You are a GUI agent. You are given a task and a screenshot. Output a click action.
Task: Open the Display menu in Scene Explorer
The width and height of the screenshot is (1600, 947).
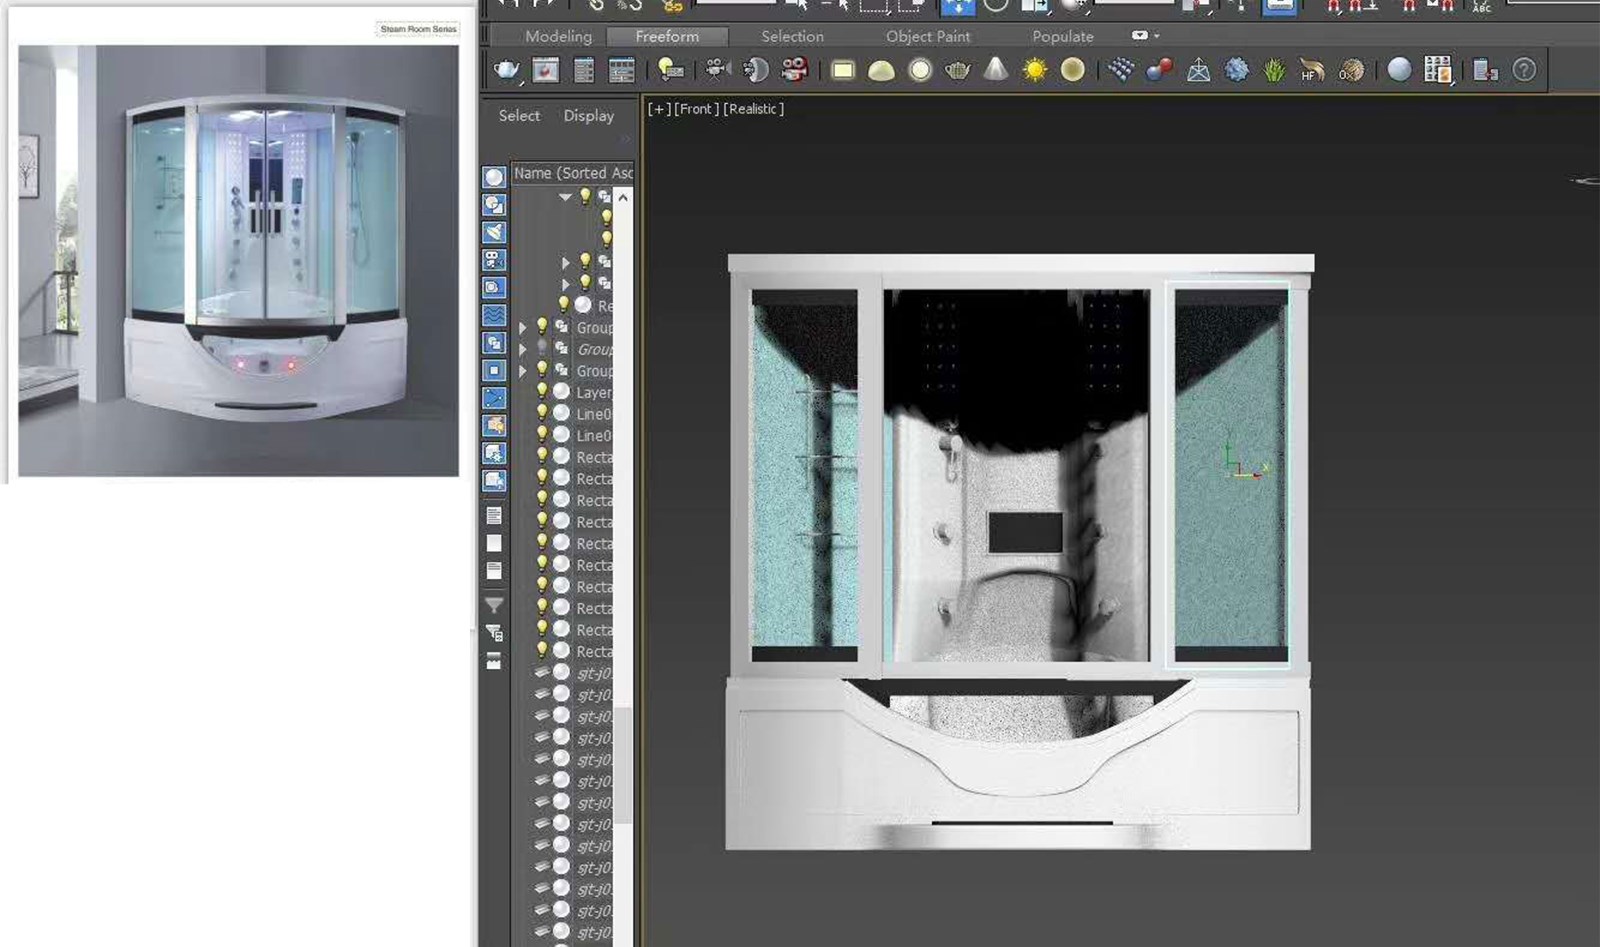coord(588,116)
